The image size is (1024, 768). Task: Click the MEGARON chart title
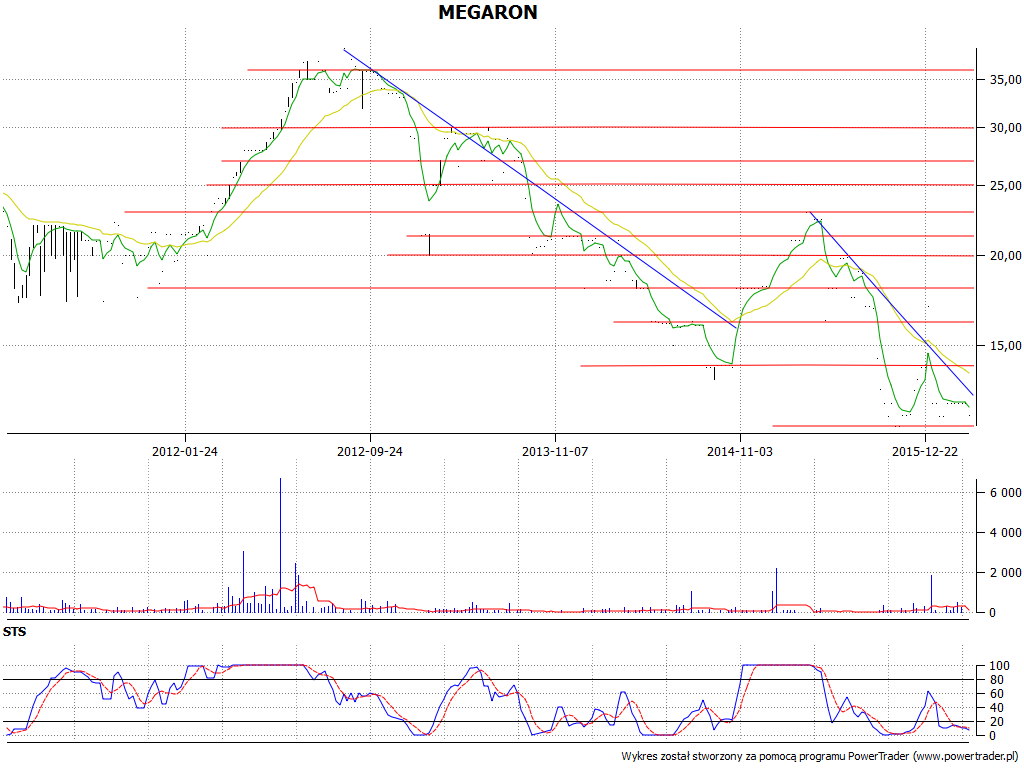[487, 12]
